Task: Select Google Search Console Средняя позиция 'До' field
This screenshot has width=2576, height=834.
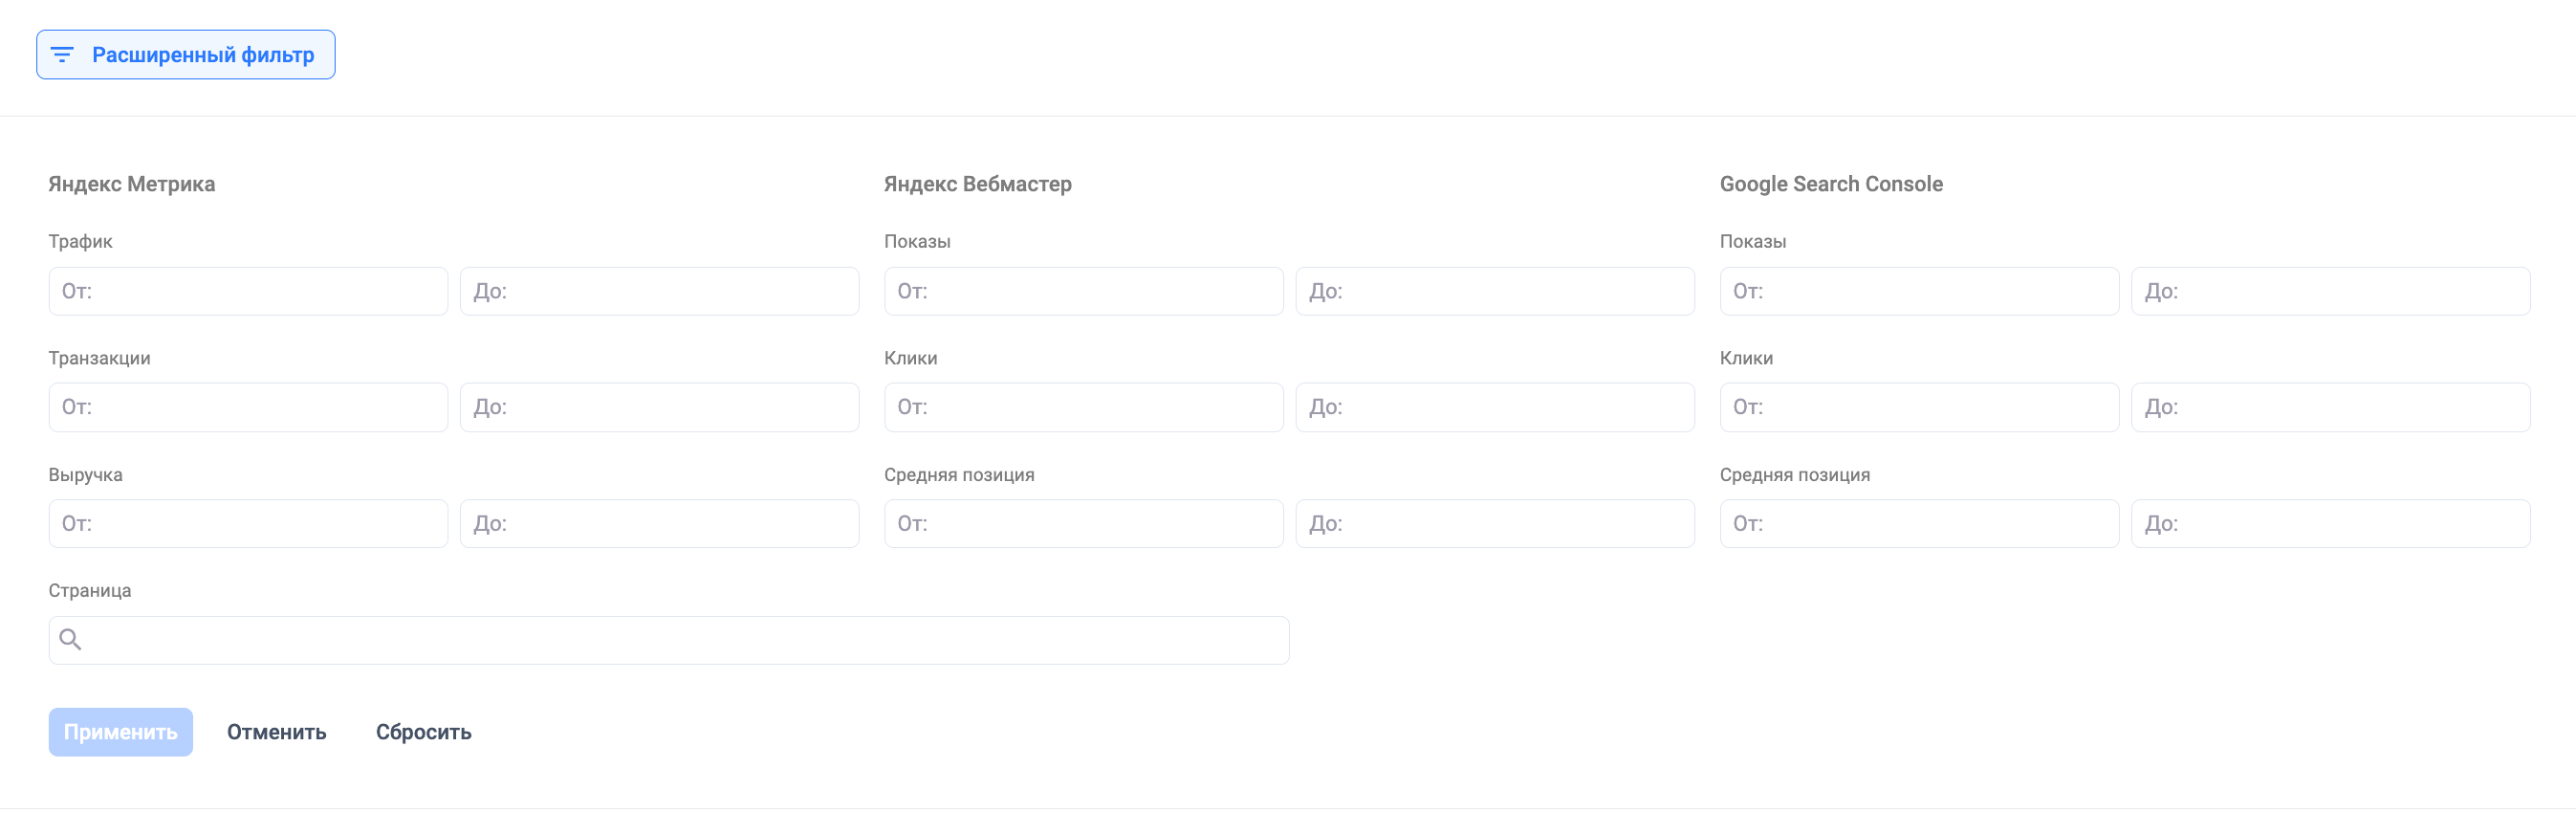Action: point(2330,523)
